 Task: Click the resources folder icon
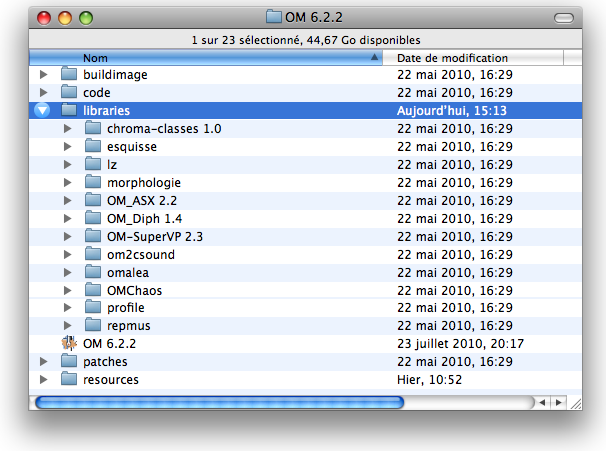pos(69,379)
